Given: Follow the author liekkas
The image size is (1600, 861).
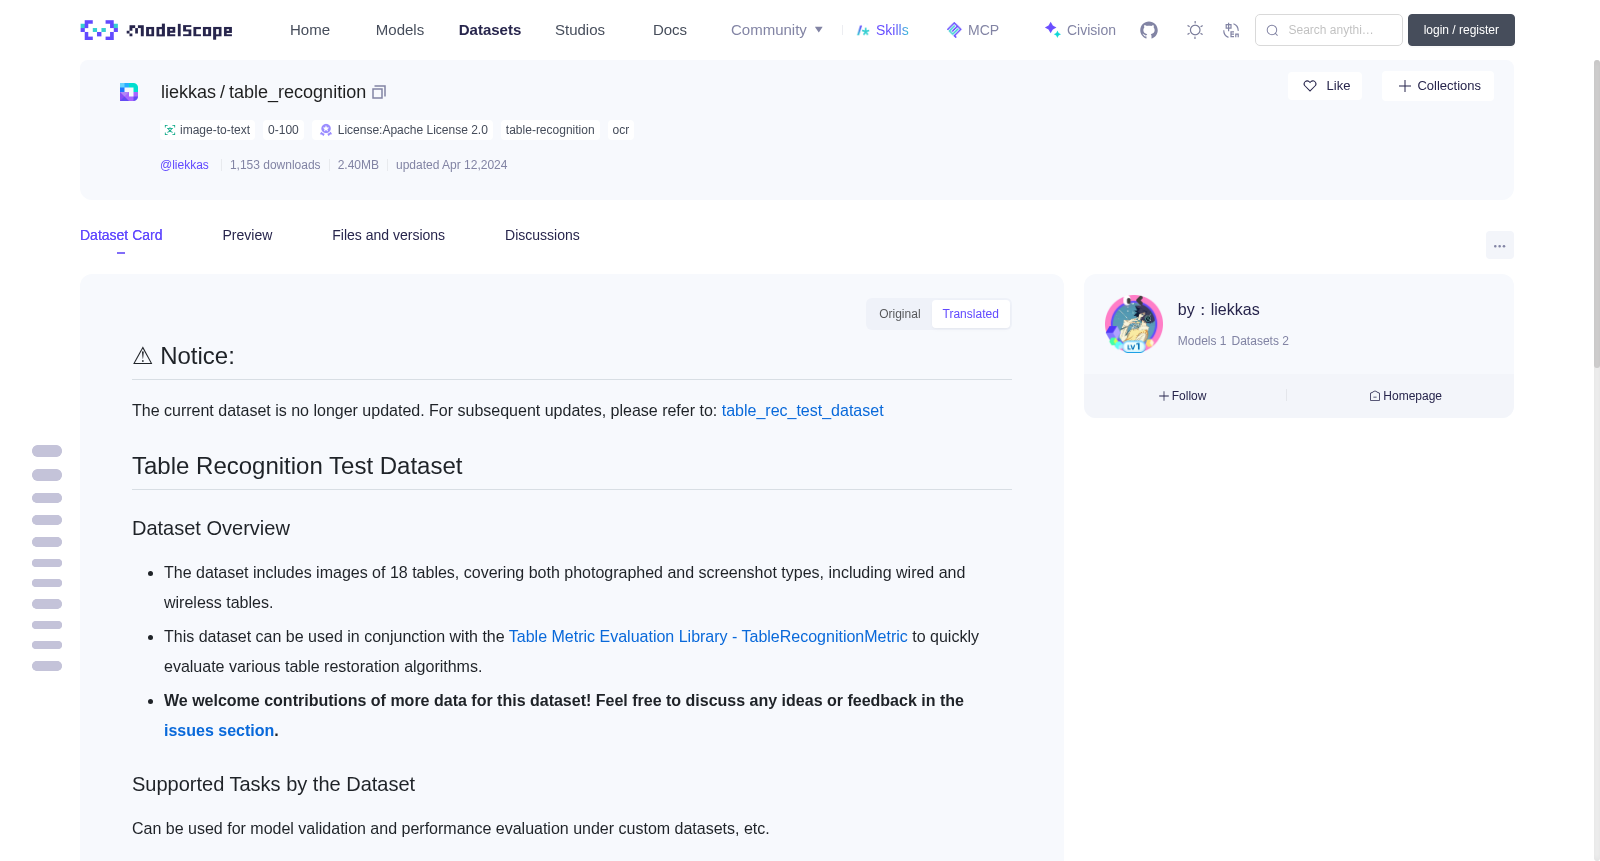Looking at the screenshot, I should [1183, 396].
